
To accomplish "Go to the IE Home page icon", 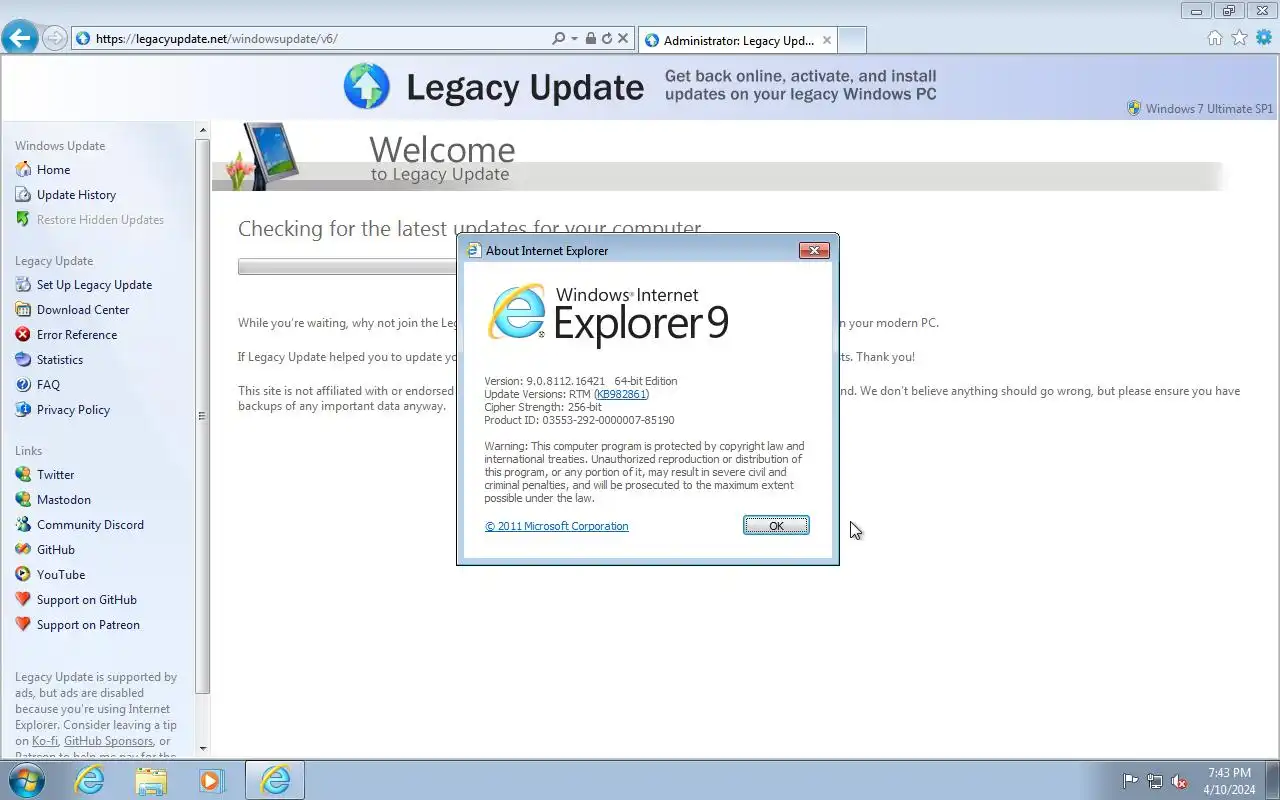I will (x=1214, y=38).
